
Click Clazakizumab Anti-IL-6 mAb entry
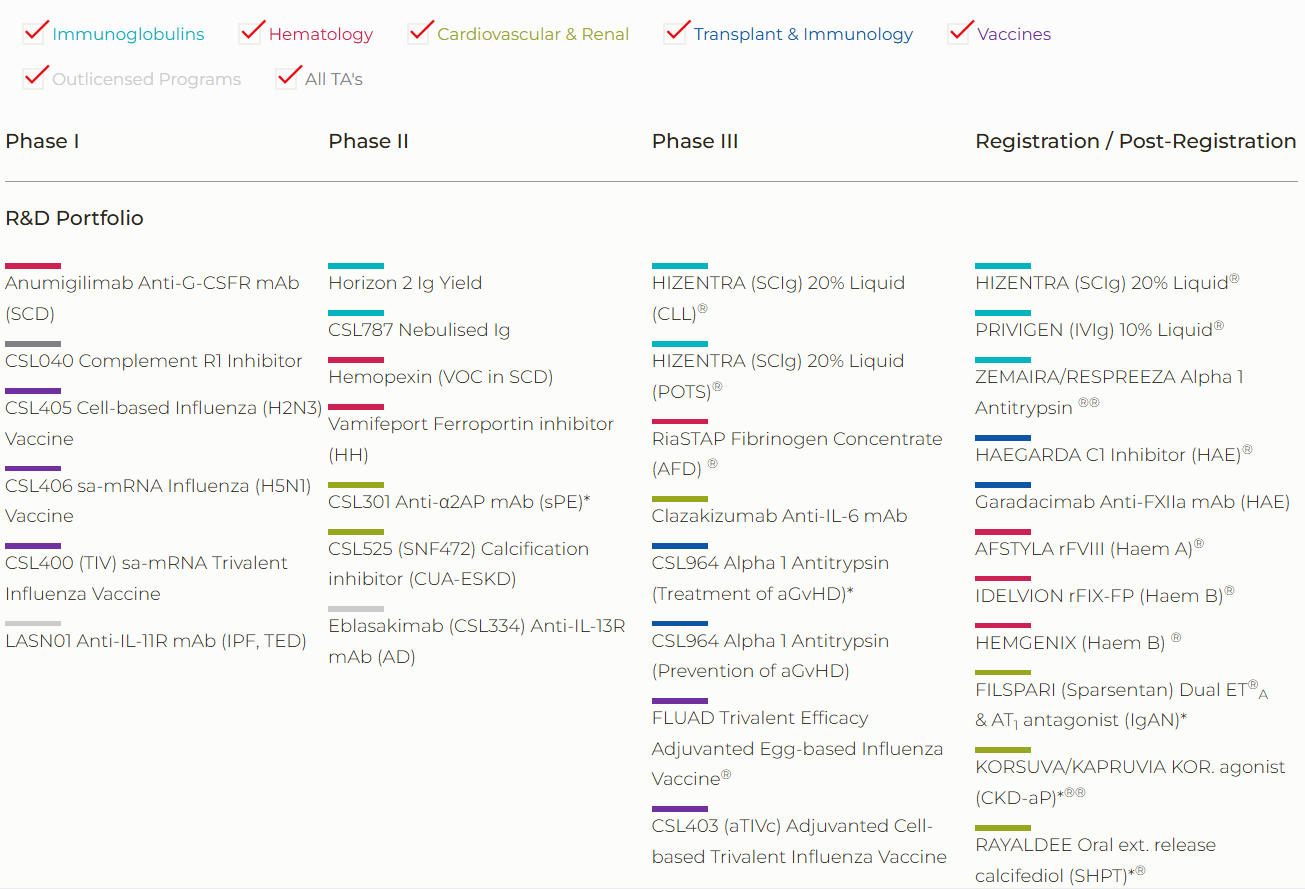(779, 516)
